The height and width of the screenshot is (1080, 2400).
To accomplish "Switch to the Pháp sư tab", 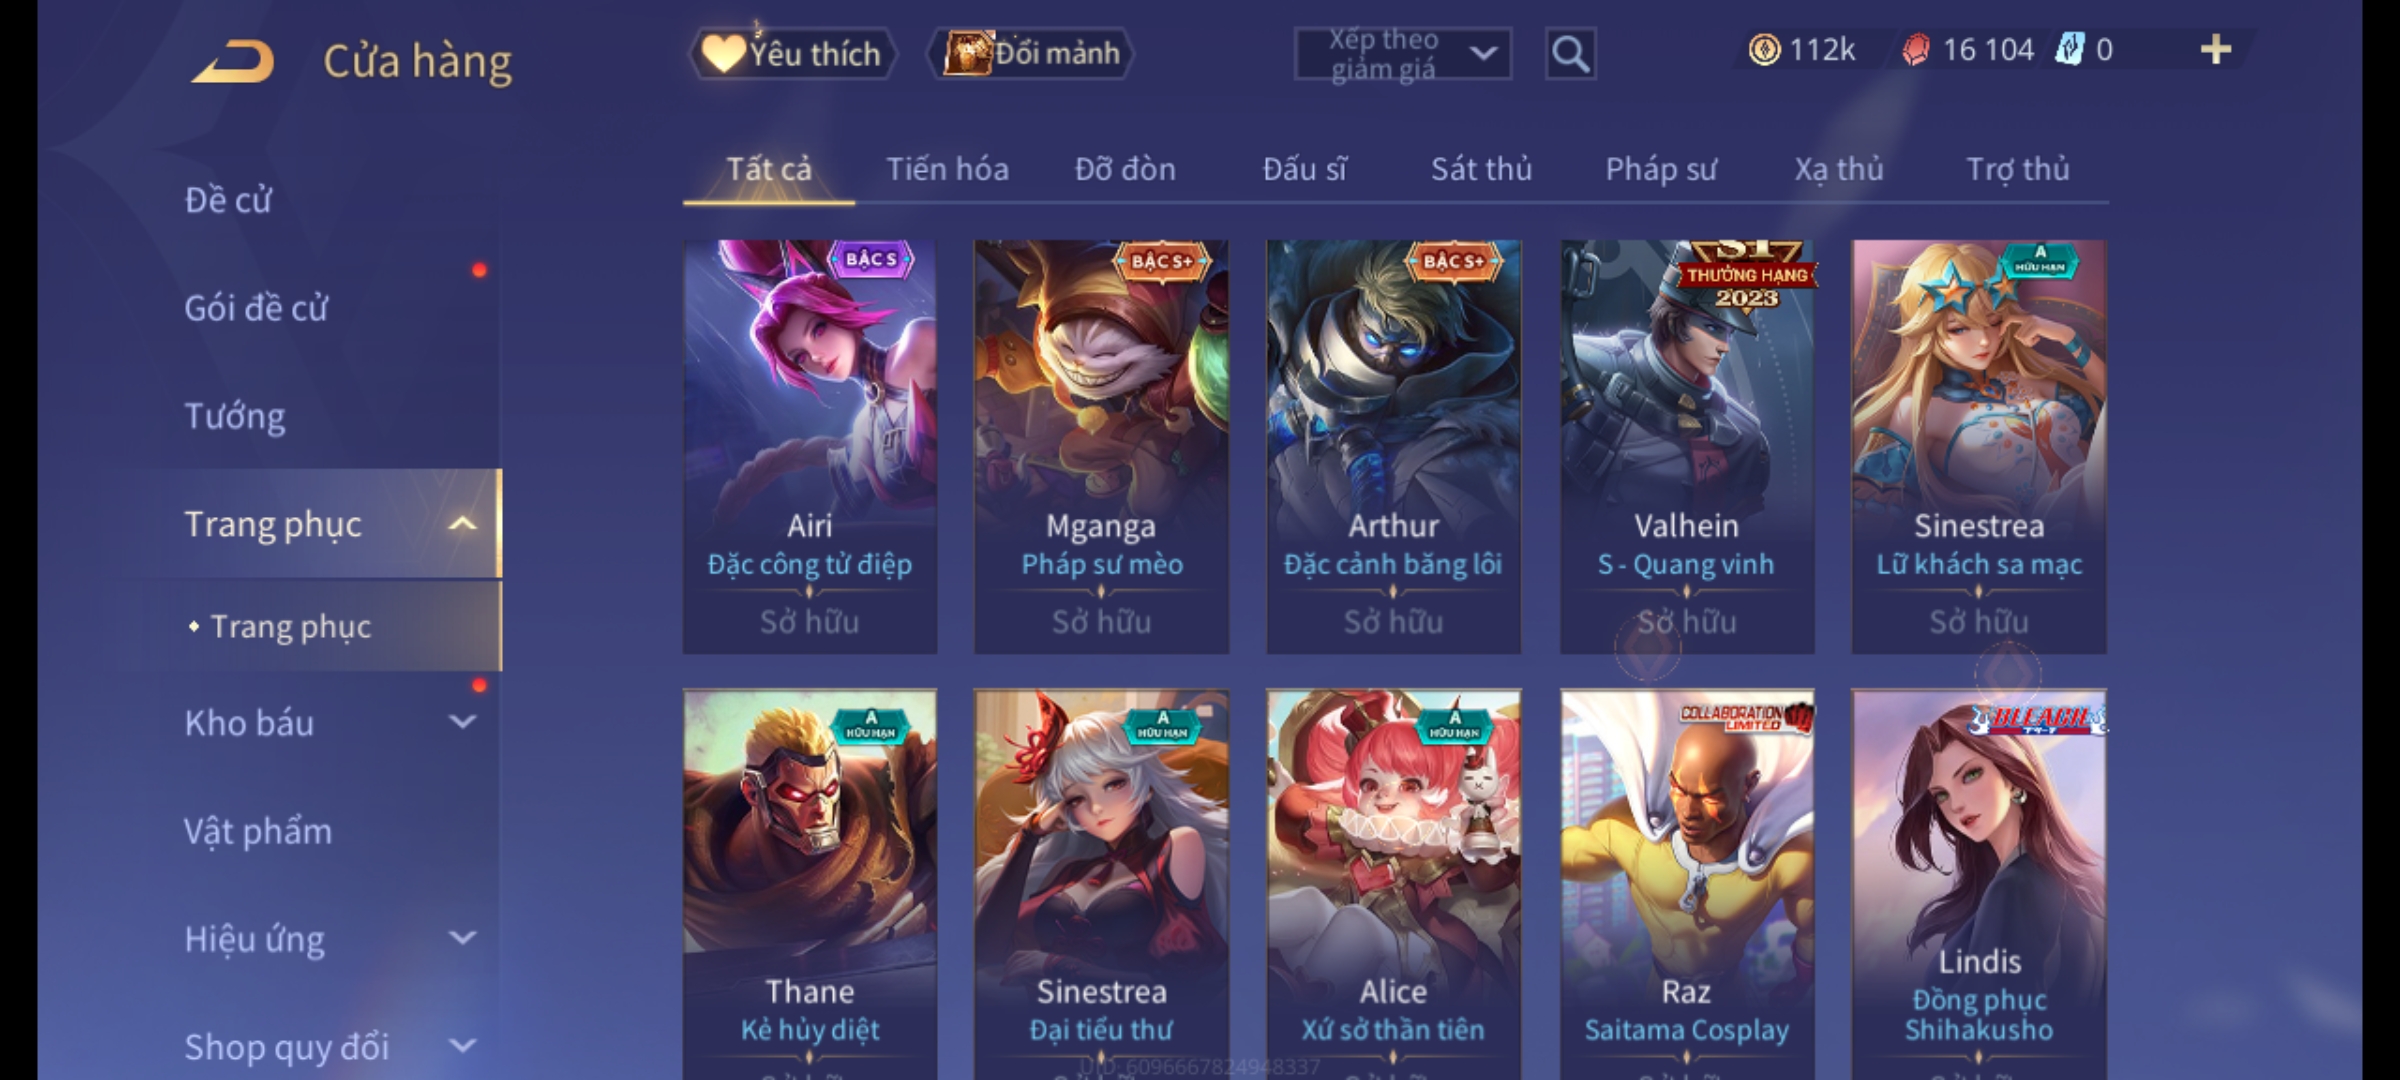I will point(1660,169).
